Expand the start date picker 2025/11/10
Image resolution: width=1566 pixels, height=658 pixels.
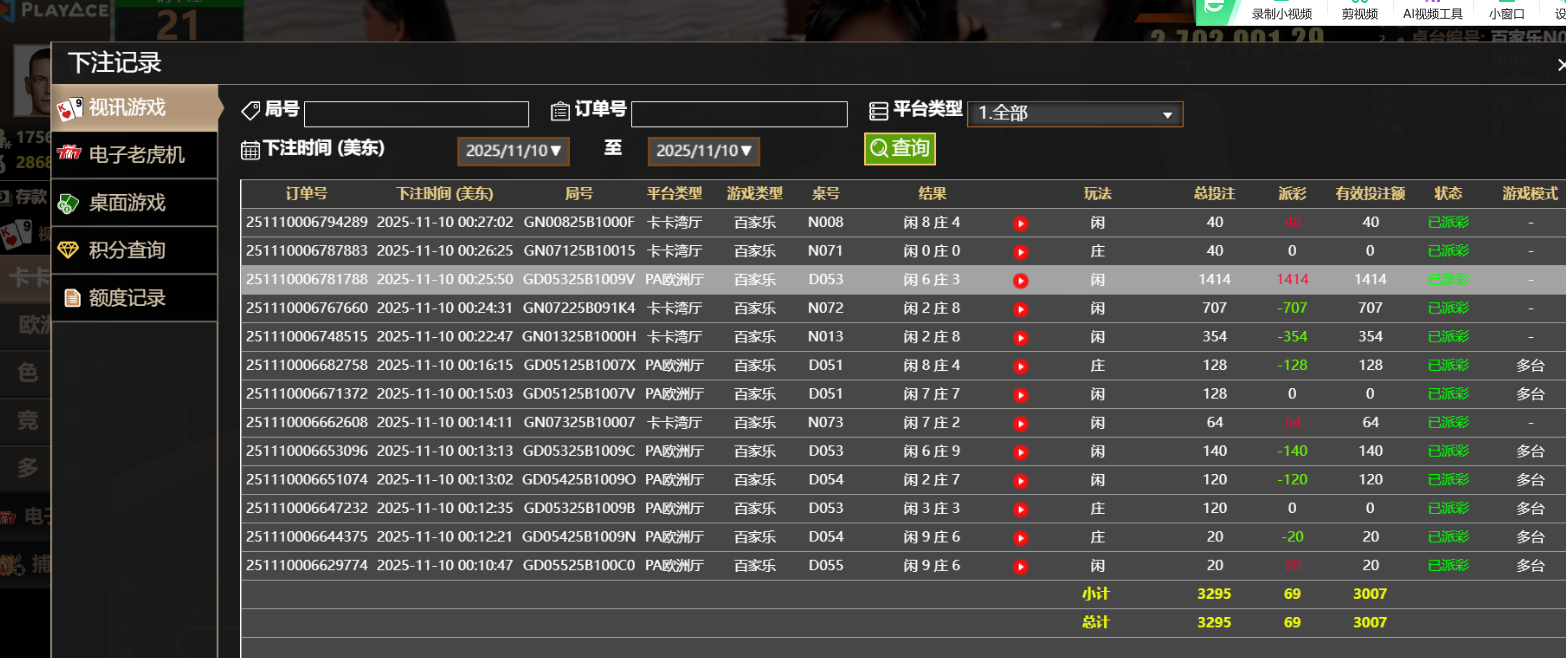click(513, 151)
